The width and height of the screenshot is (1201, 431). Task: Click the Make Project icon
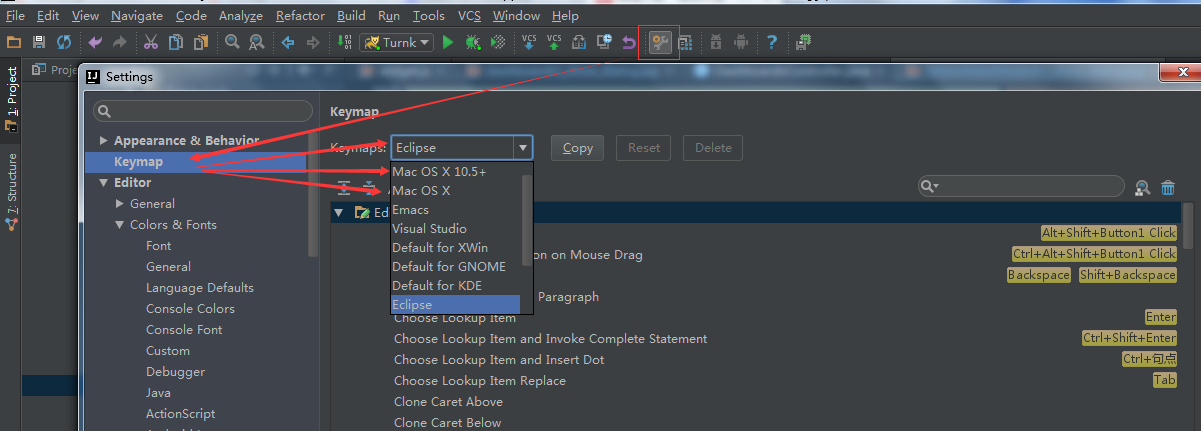point(344,42)
